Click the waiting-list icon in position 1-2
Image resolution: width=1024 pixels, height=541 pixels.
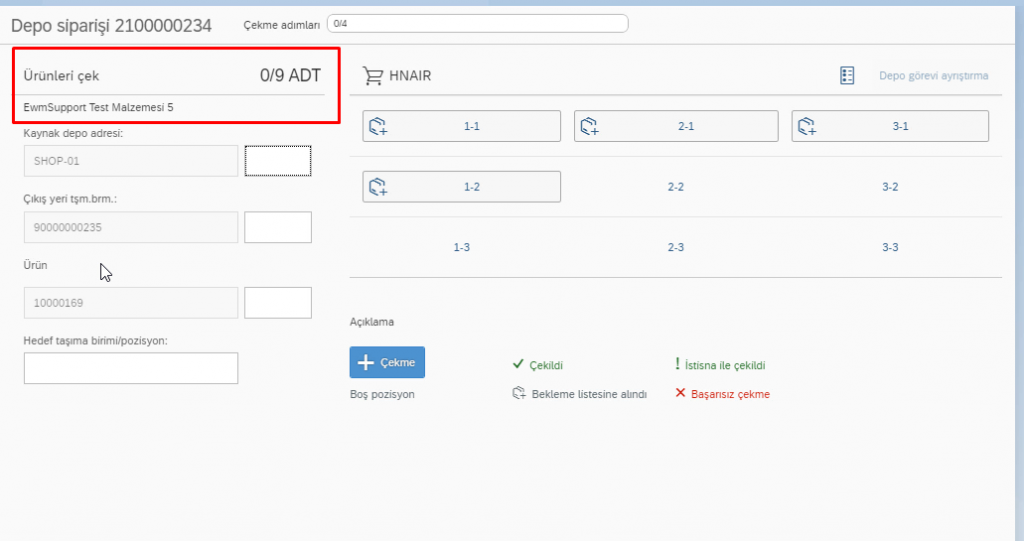tap(378, 187)
